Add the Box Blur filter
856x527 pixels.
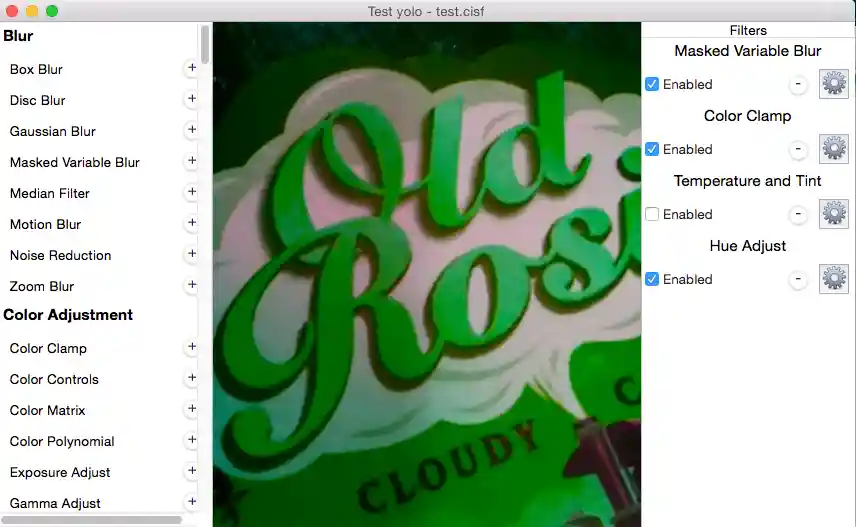pos(192,68)
